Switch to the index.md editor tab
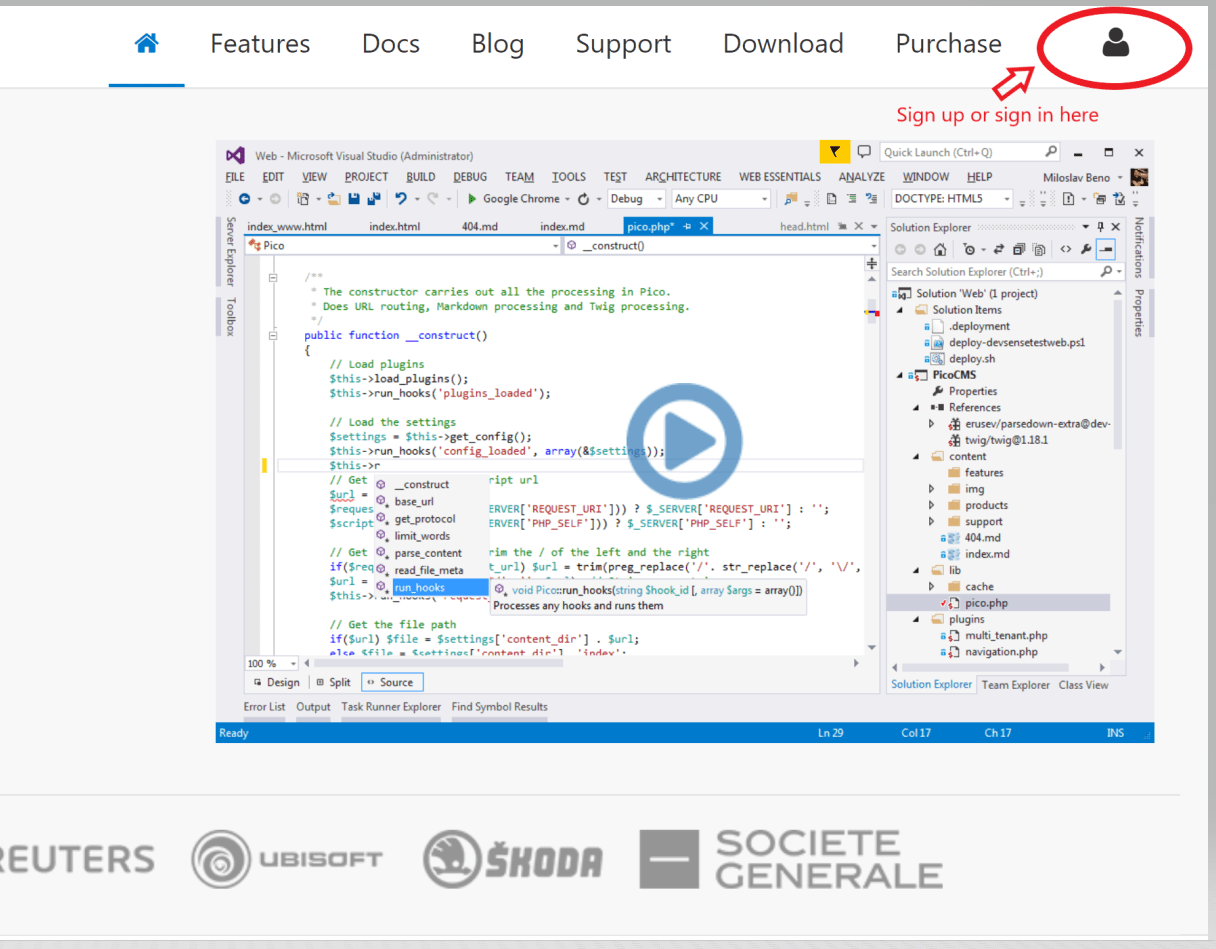 562,227
